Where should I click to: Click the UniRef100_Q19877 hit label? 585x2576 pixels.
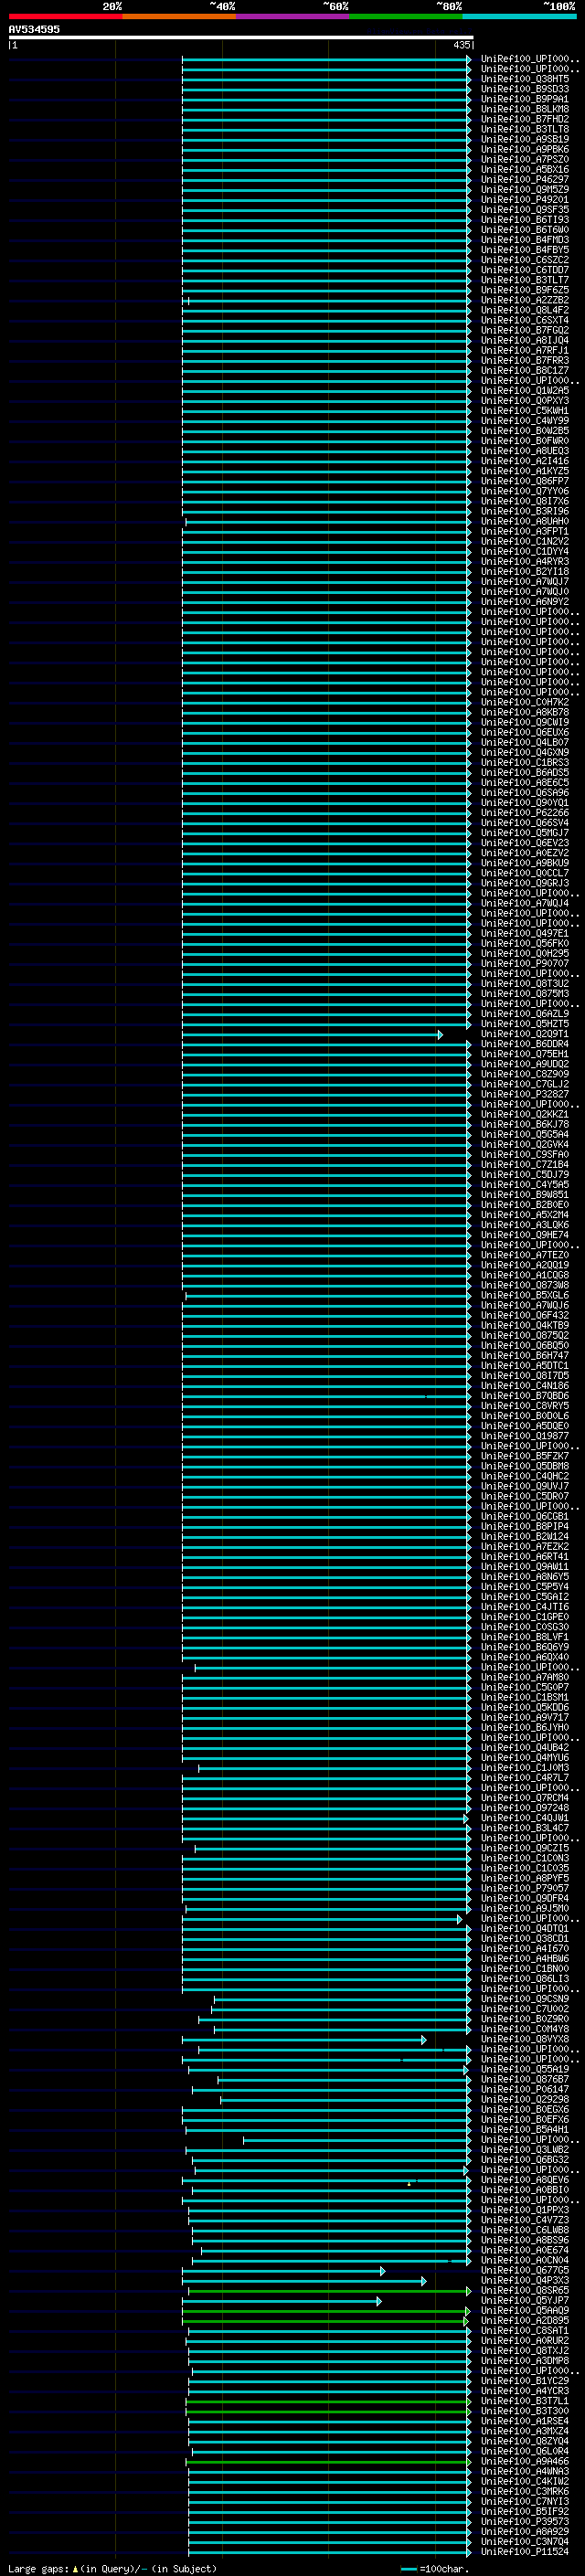point(524,1436)
